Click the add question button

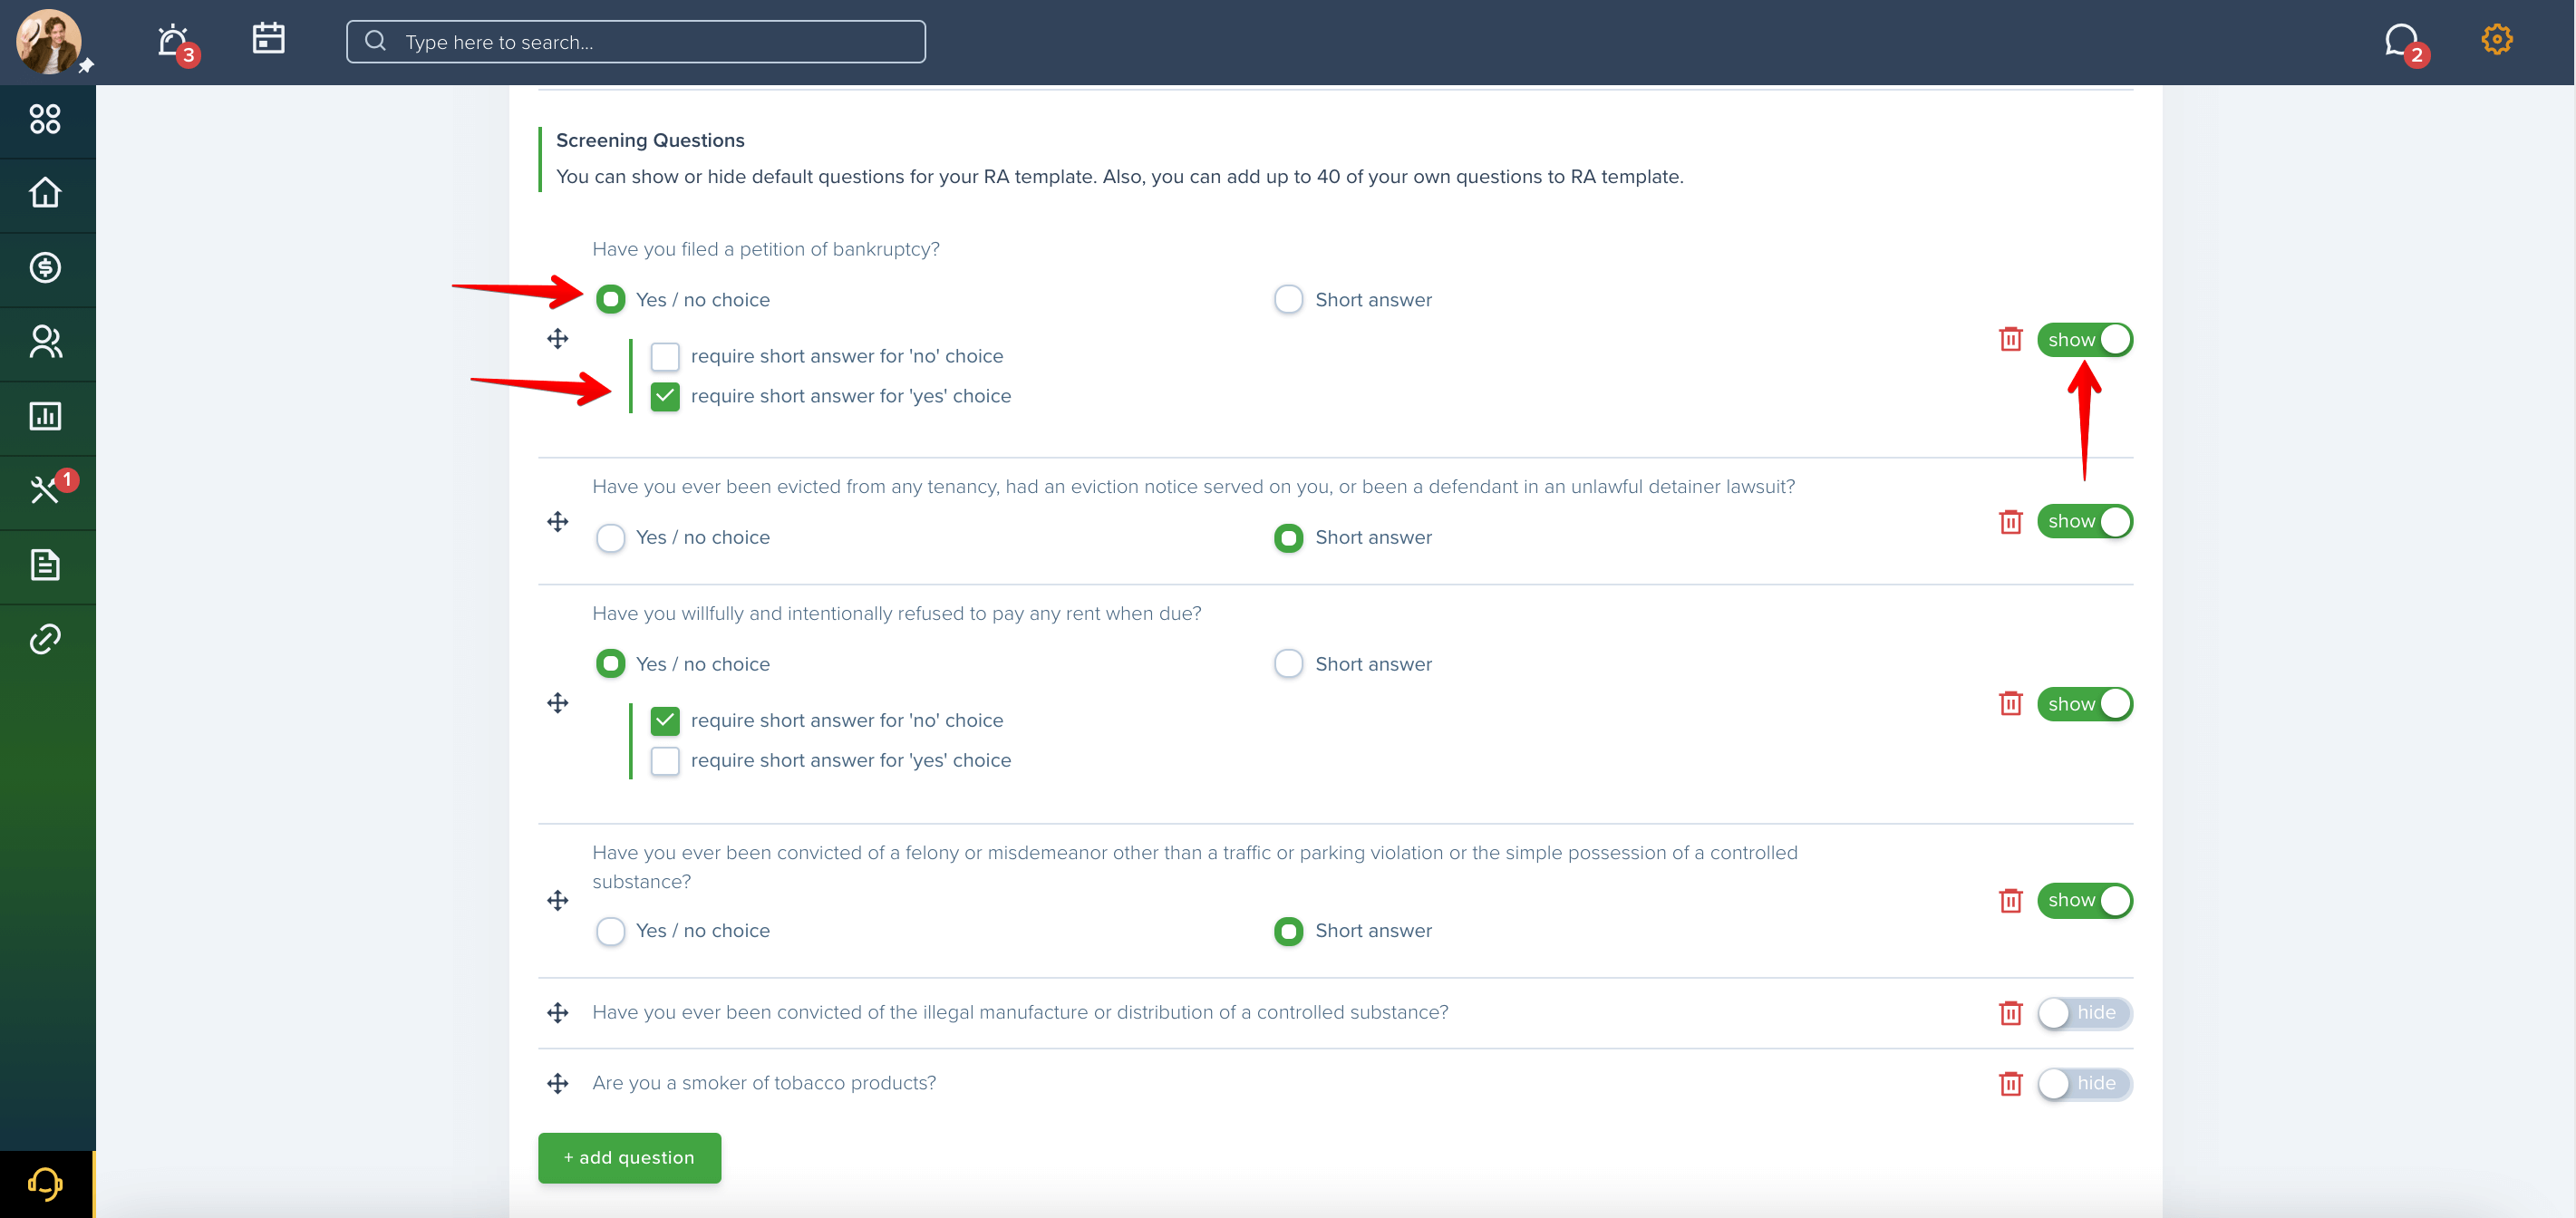(629, 1158)
